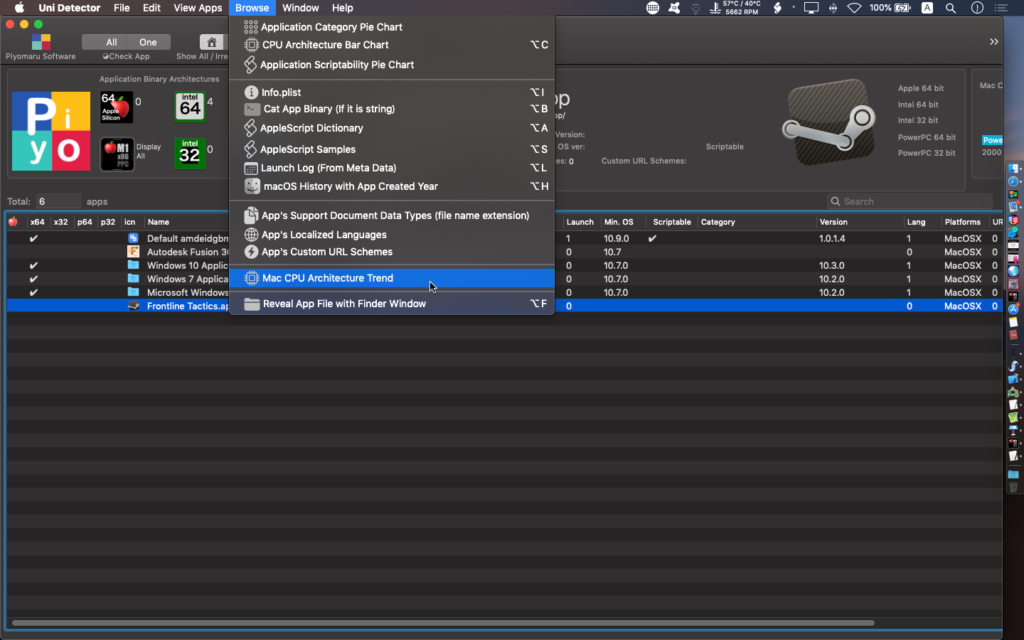Click the temperature and fan RPM monitor

[735, 8]
